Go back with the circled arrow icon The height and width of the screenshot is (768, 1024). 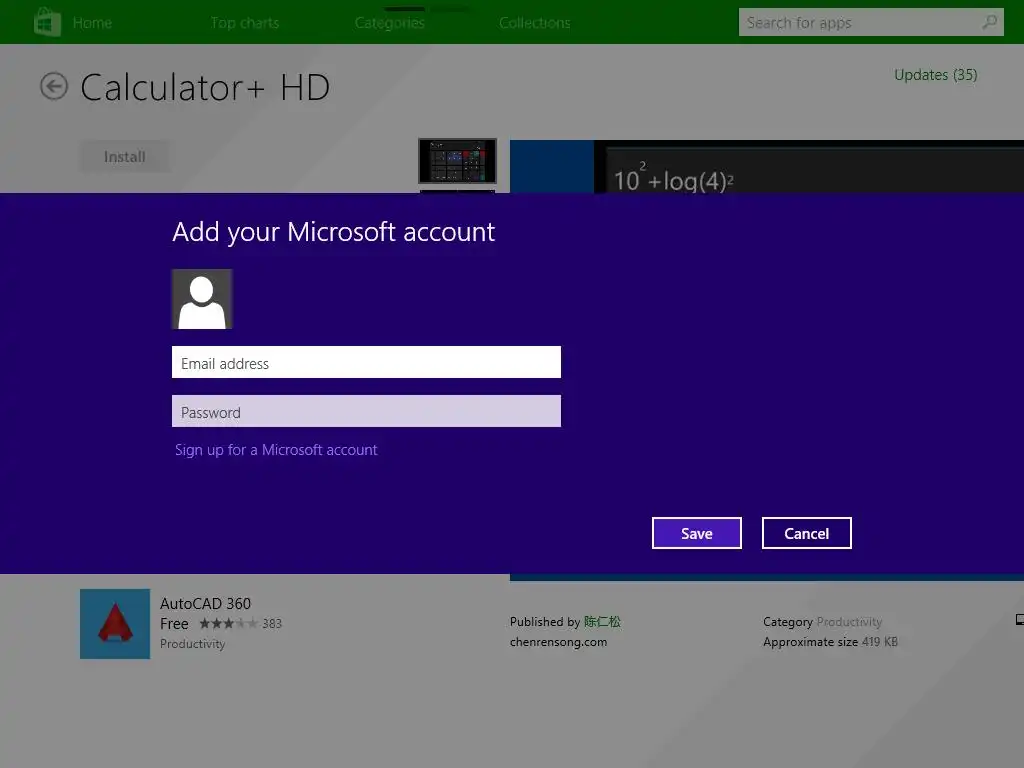pos(54,86)
